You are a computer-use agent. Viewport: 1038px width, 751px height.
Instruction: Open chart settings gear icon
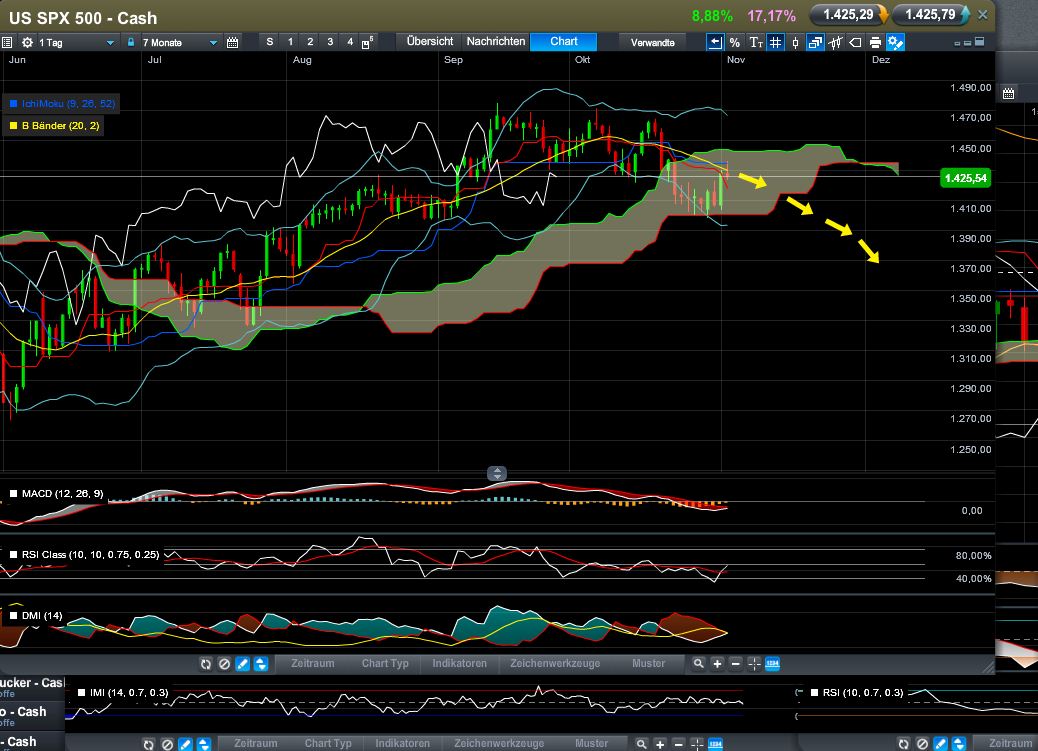pyautogui.click(x=27, y=42)
